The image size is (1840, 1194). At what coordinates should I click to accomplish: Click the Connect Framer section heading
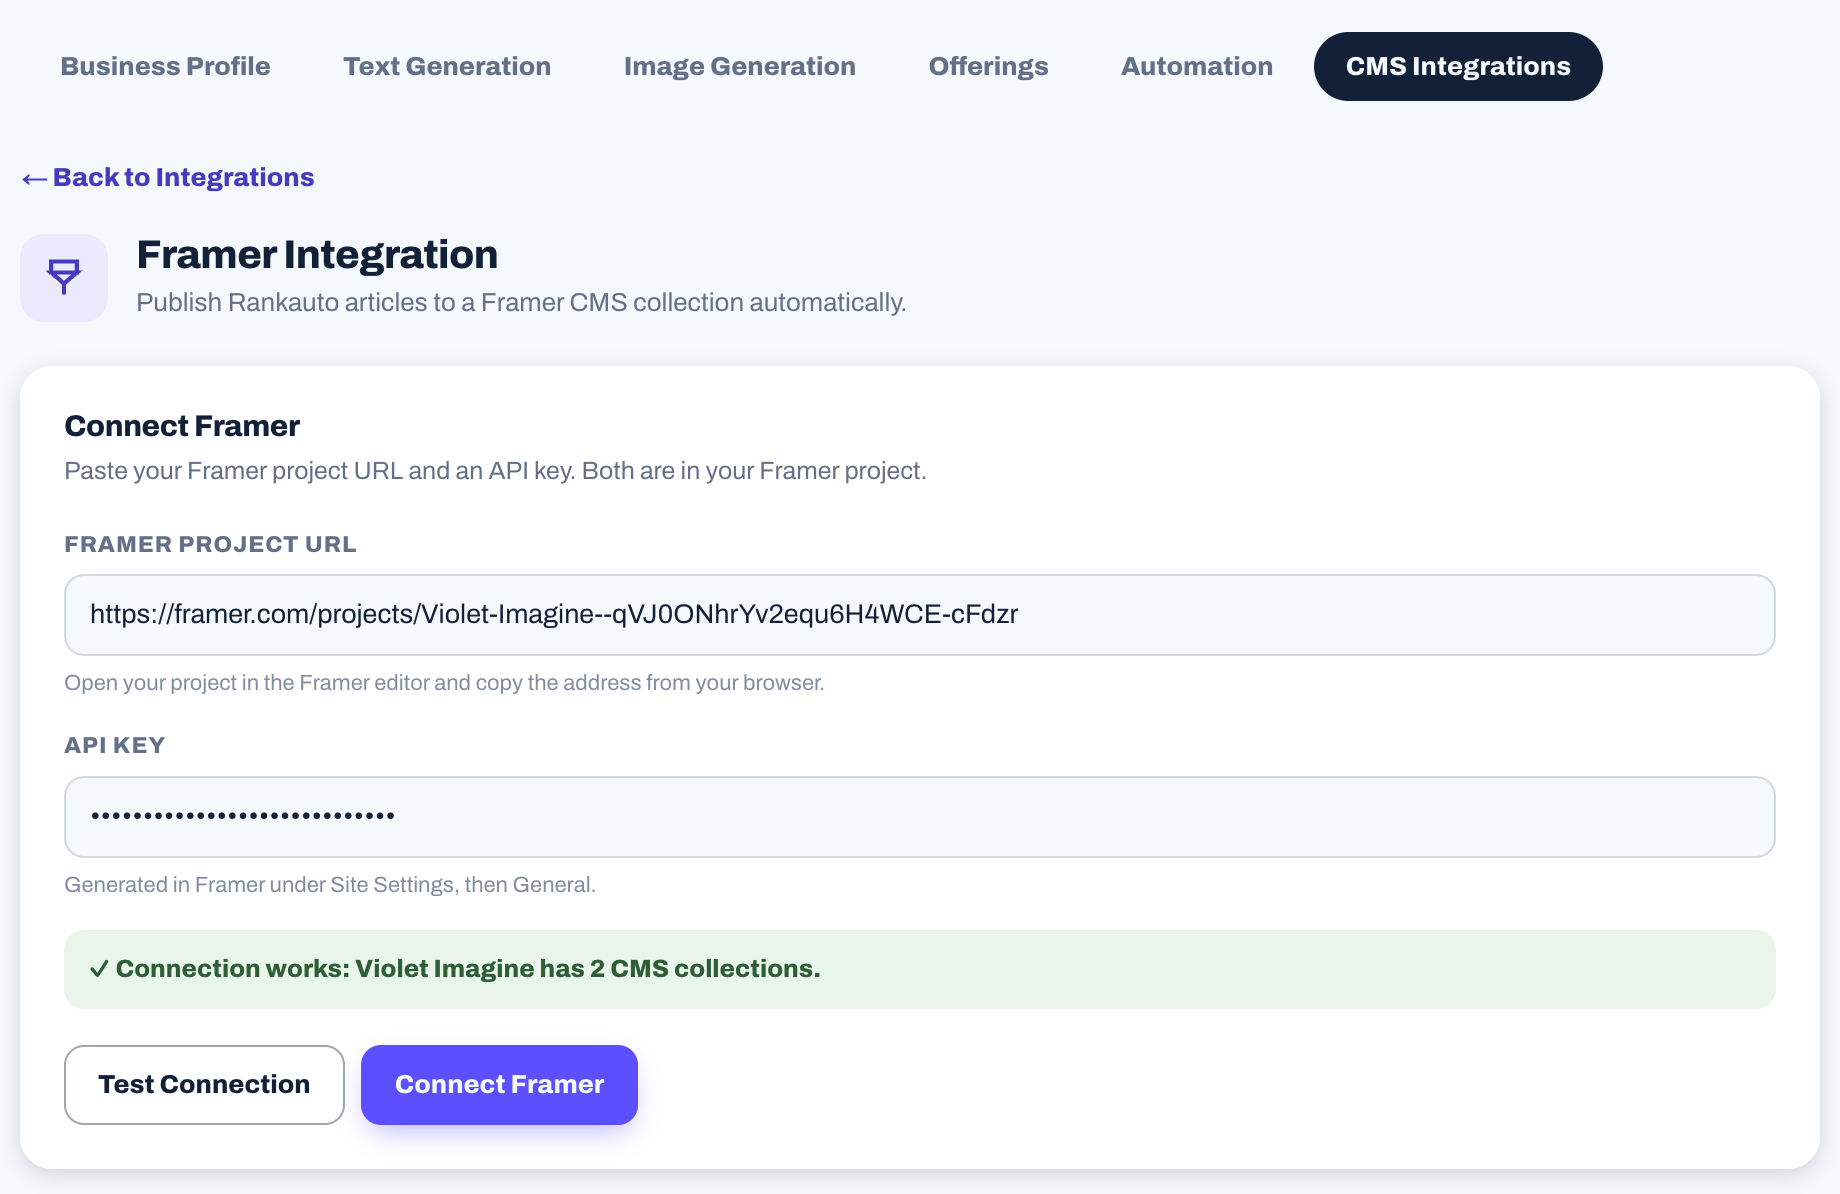pyautogui.click(x=182, y=426)
